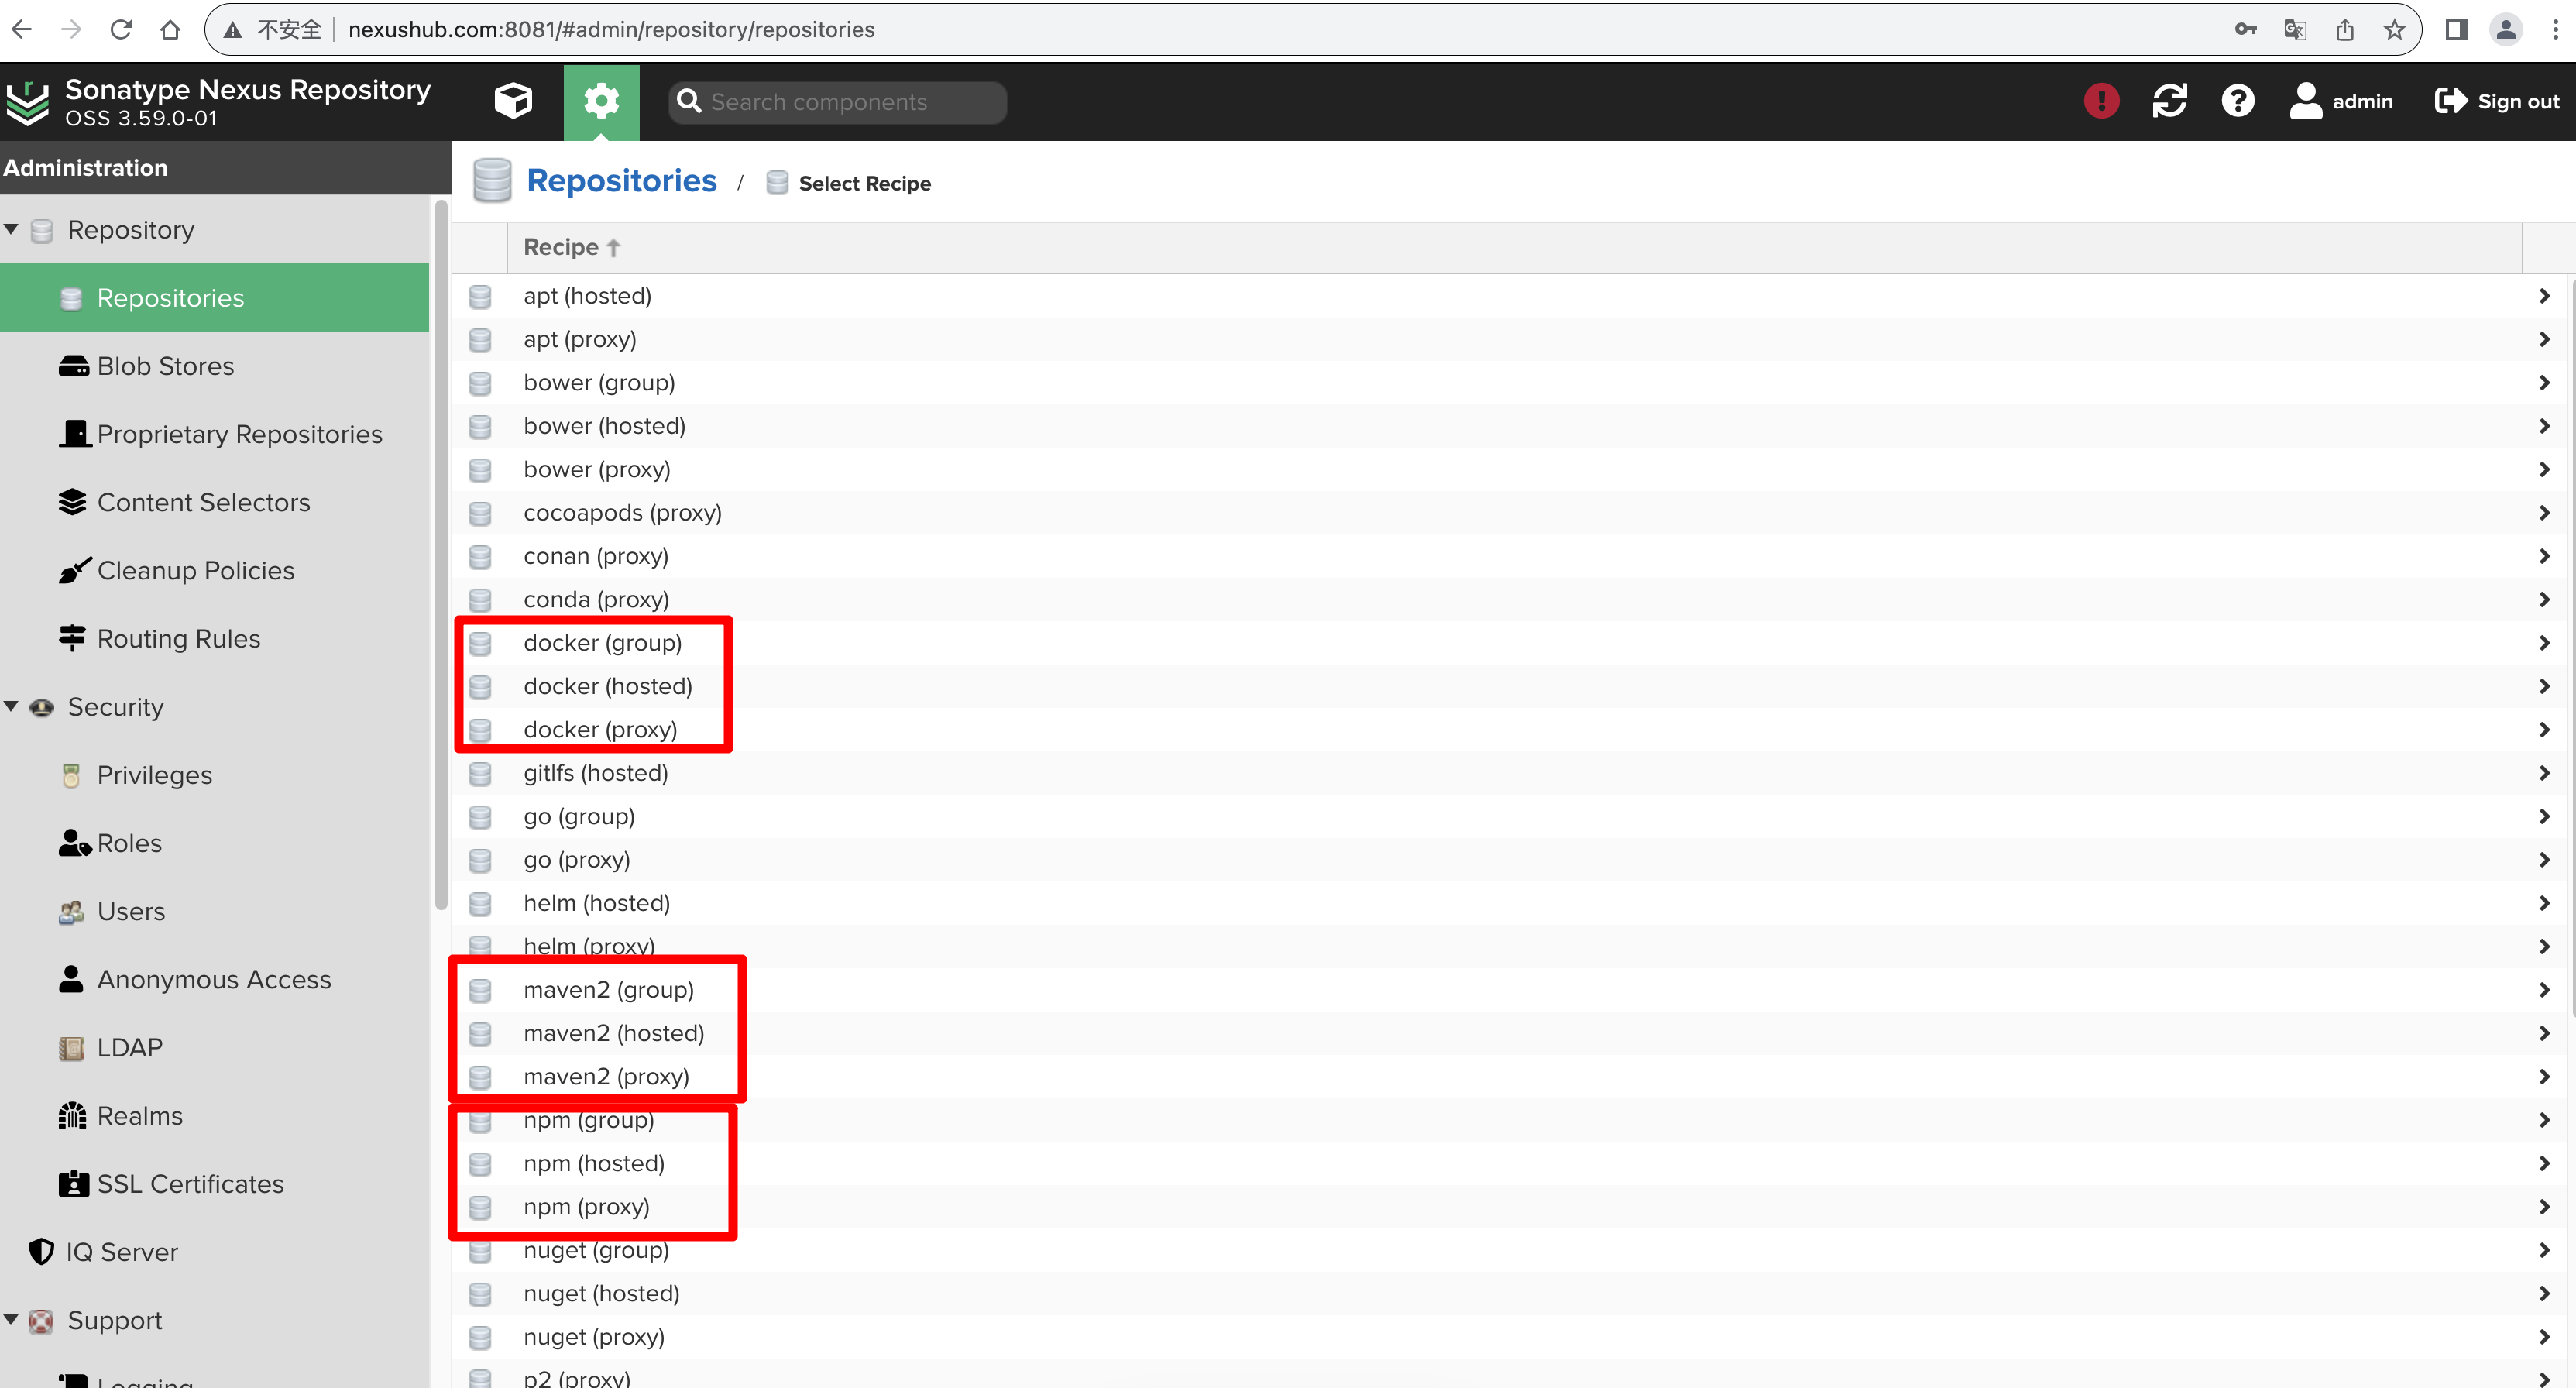This screenshot has height=1388, width=2576.
Task: Open Users in the sidebar
Action: [215, 911]
